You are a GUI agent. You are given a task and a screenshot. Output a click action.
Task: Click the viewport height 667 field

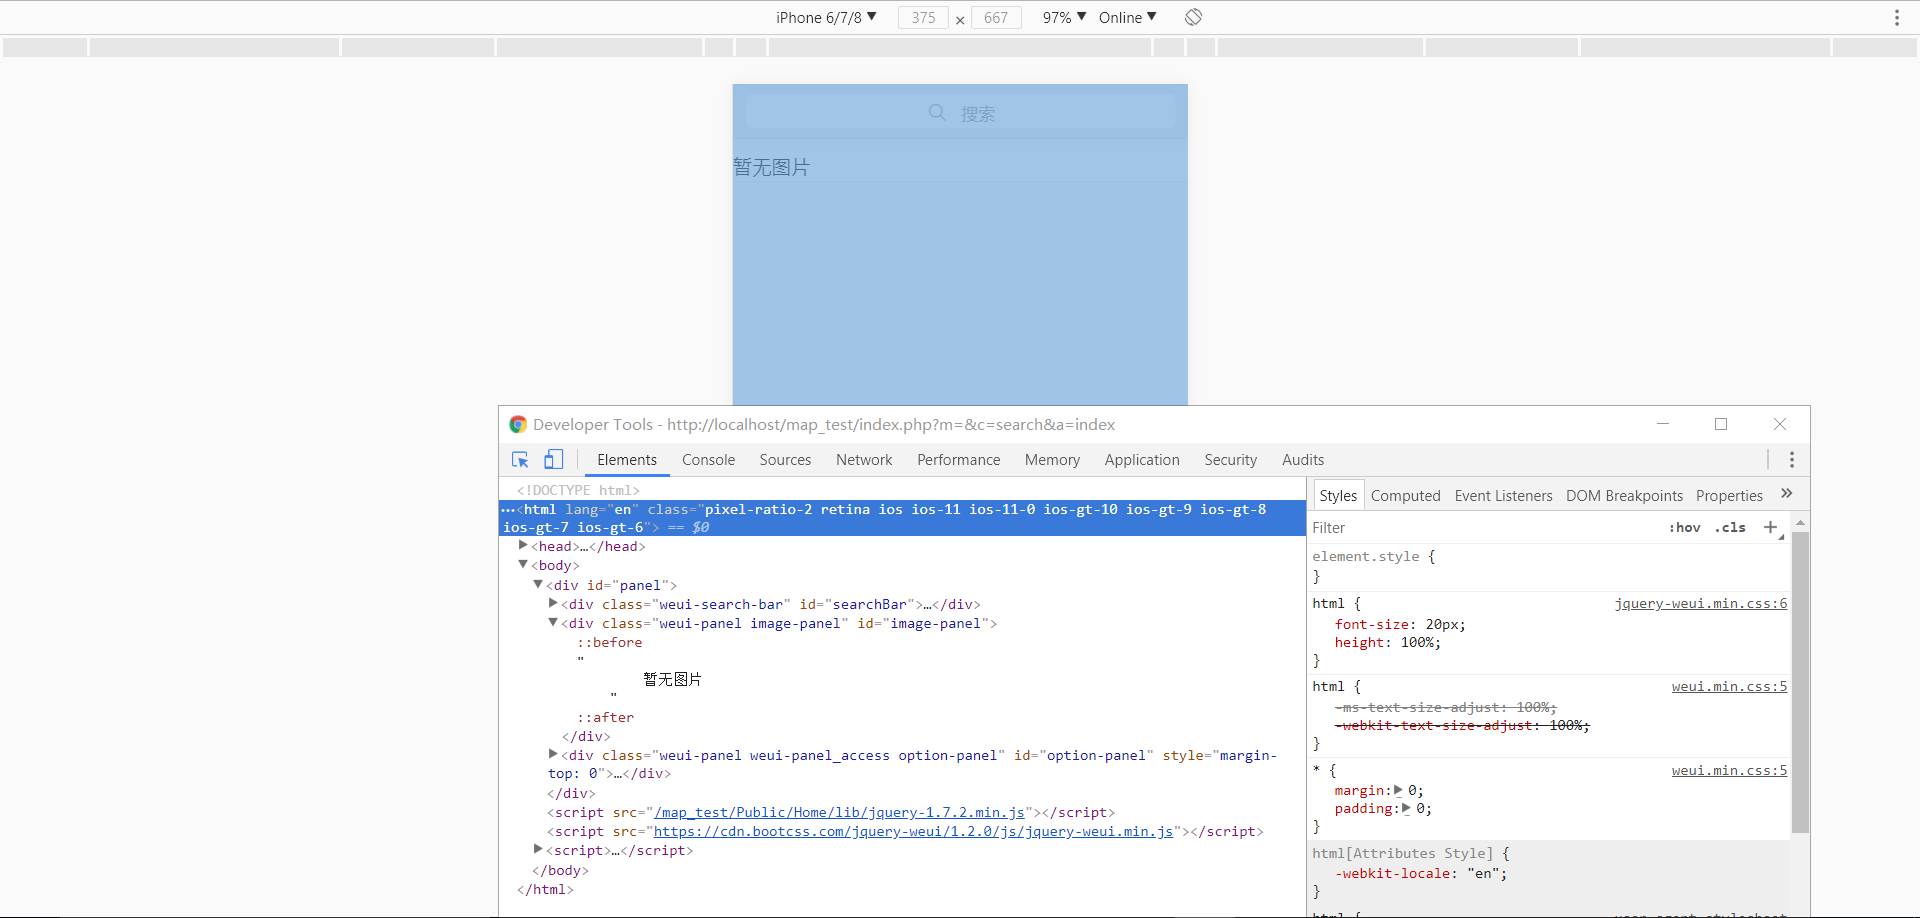pos(996,17)
